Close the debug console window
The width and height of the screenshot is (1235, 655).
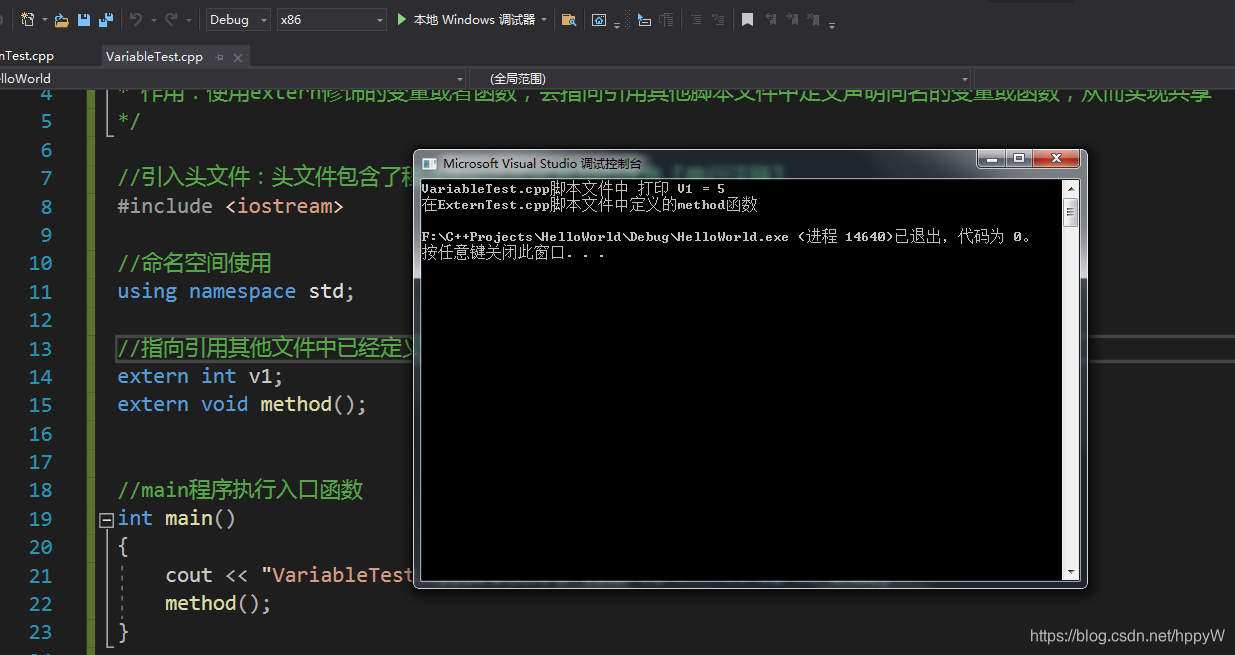[x=1056, y=158]
